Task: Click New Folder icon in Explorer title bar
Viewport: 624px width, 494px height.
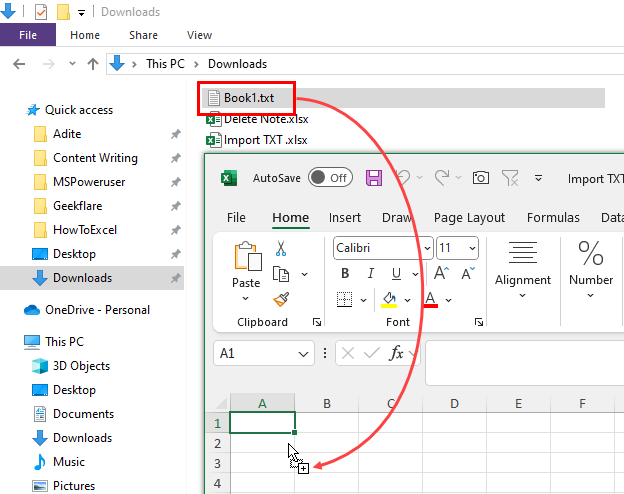Action: [x=63, y=12]
